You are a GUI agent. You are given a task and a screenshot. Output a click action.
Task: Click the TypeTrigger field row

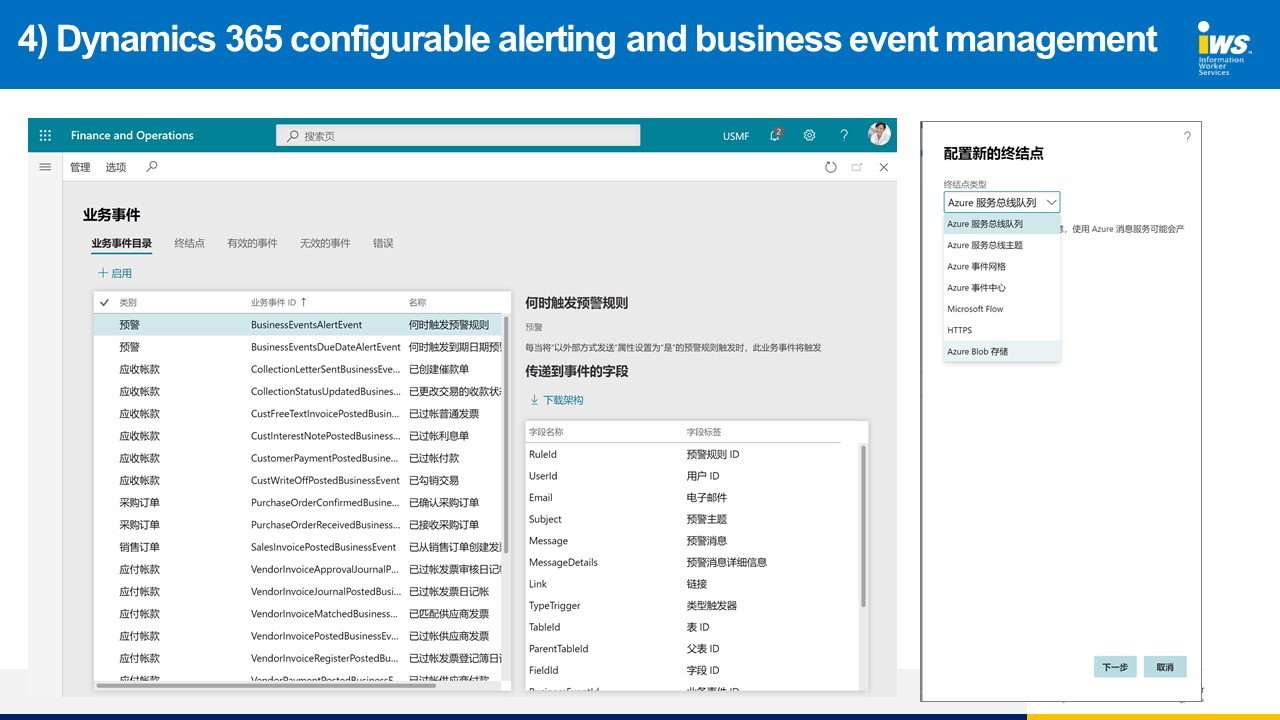[x=692, y=605]
